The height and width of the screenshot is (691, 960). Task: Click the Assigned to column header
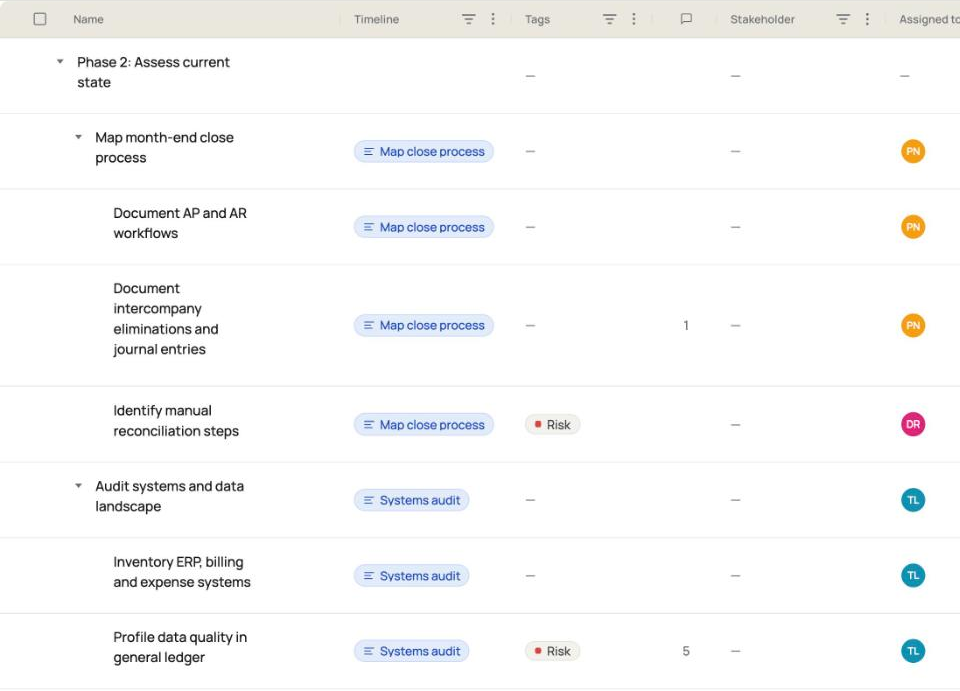click(x=929, y=19)
